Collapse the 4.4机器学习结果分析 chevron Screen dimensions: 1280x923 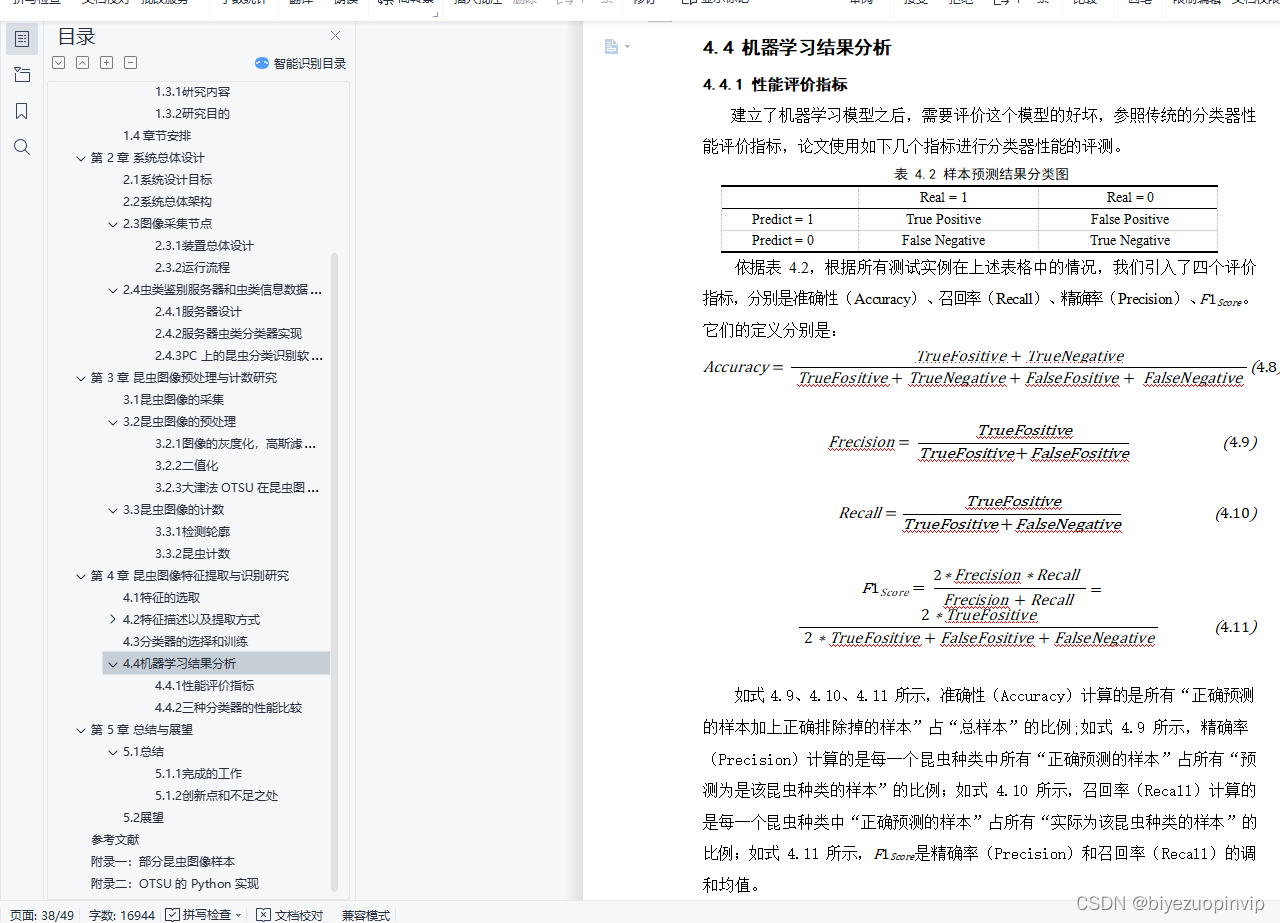(x=113, y=664)
